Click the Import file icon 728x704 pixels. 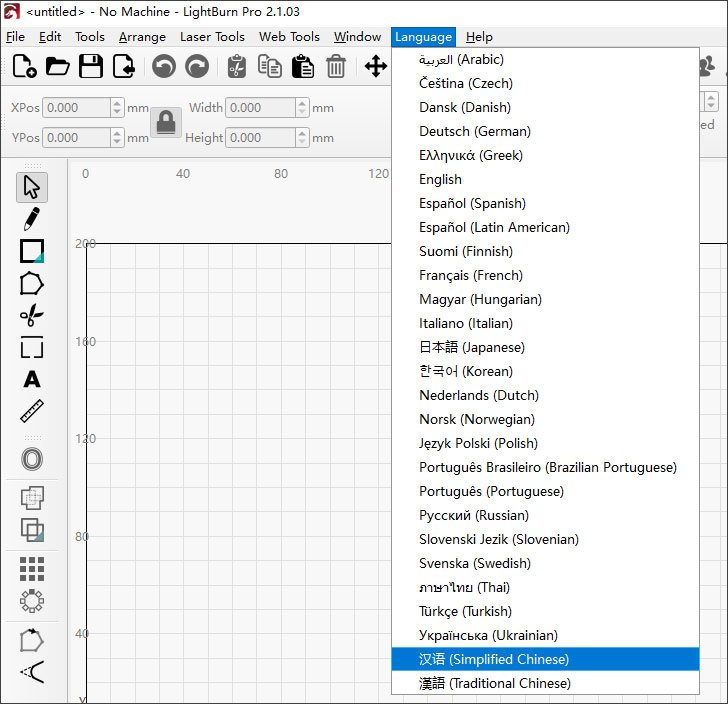coord(124,66)
